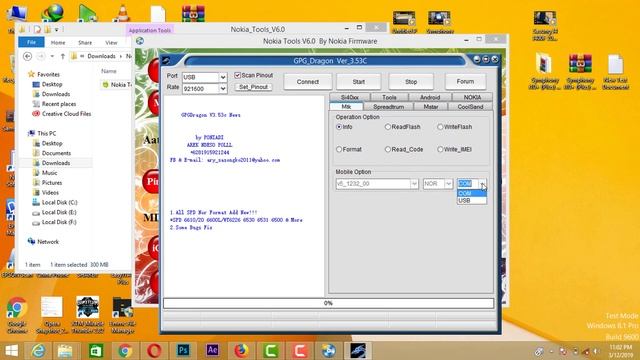Open the v6_1232_00 mobile option dropdown

414,184
